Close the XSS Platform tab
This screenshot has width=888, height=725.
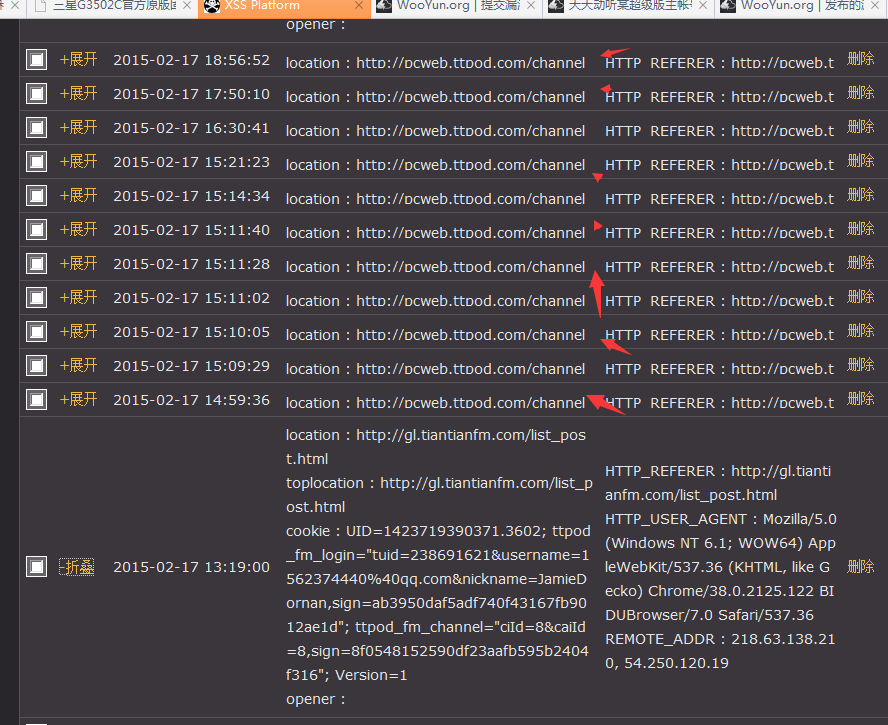point(358,6)
